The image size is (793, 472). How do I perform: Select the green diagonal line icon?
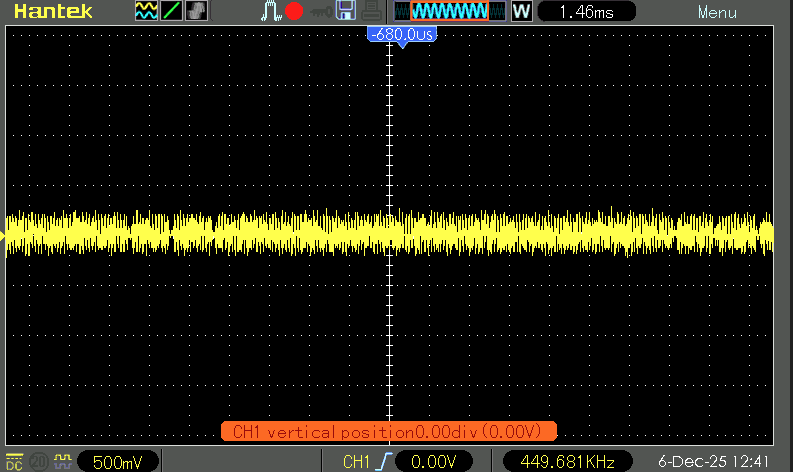pos(171,12)
